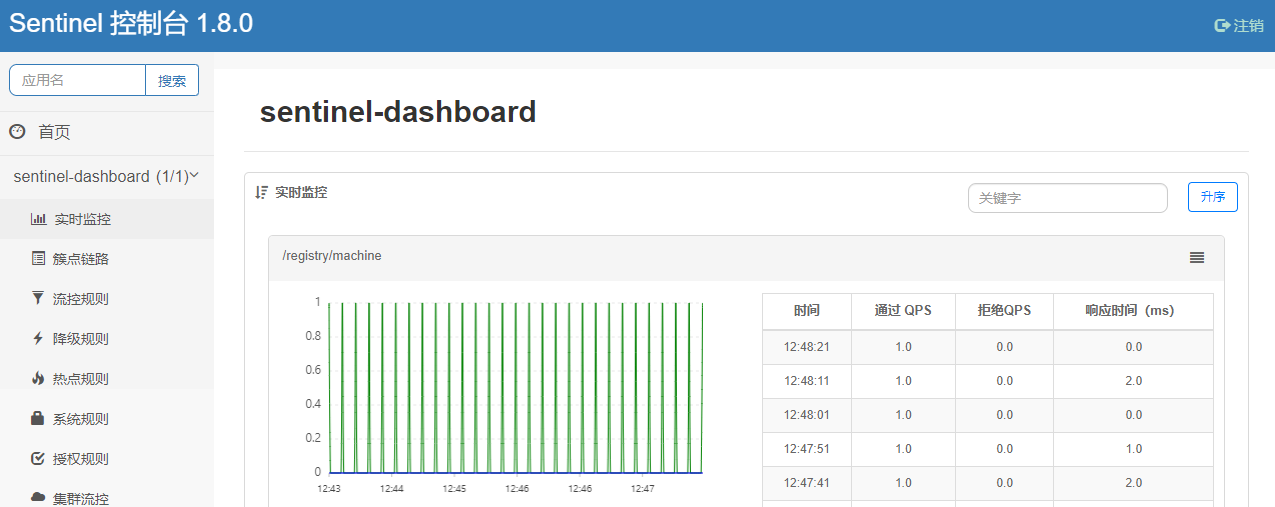The height and width of the screenshot is (507, 1275).
Task: Click the Sentinel 控制台 1.8.0 title link
Action: pos(131,24)
